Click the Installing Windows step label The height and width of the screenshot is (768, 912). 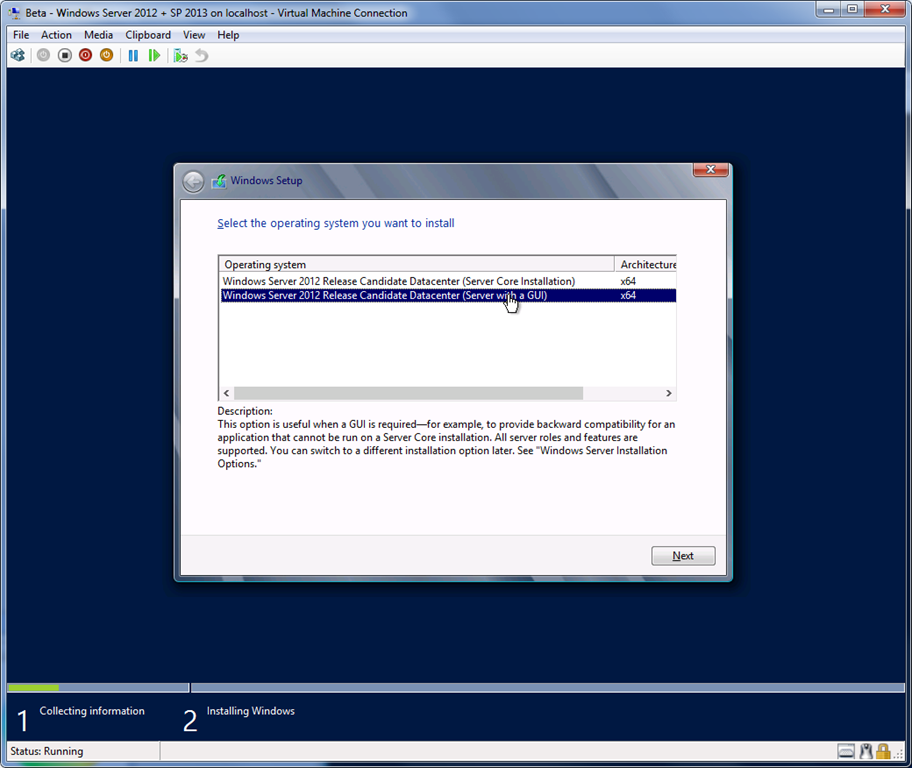tap(251, 711)
